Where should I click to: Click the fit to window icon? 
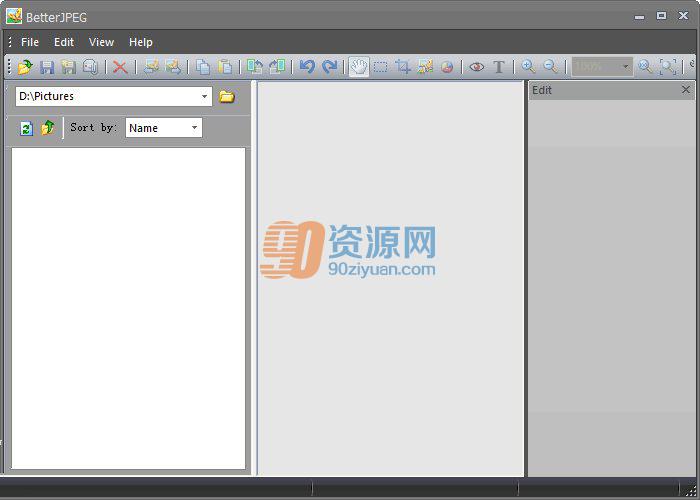click(668, 67)
